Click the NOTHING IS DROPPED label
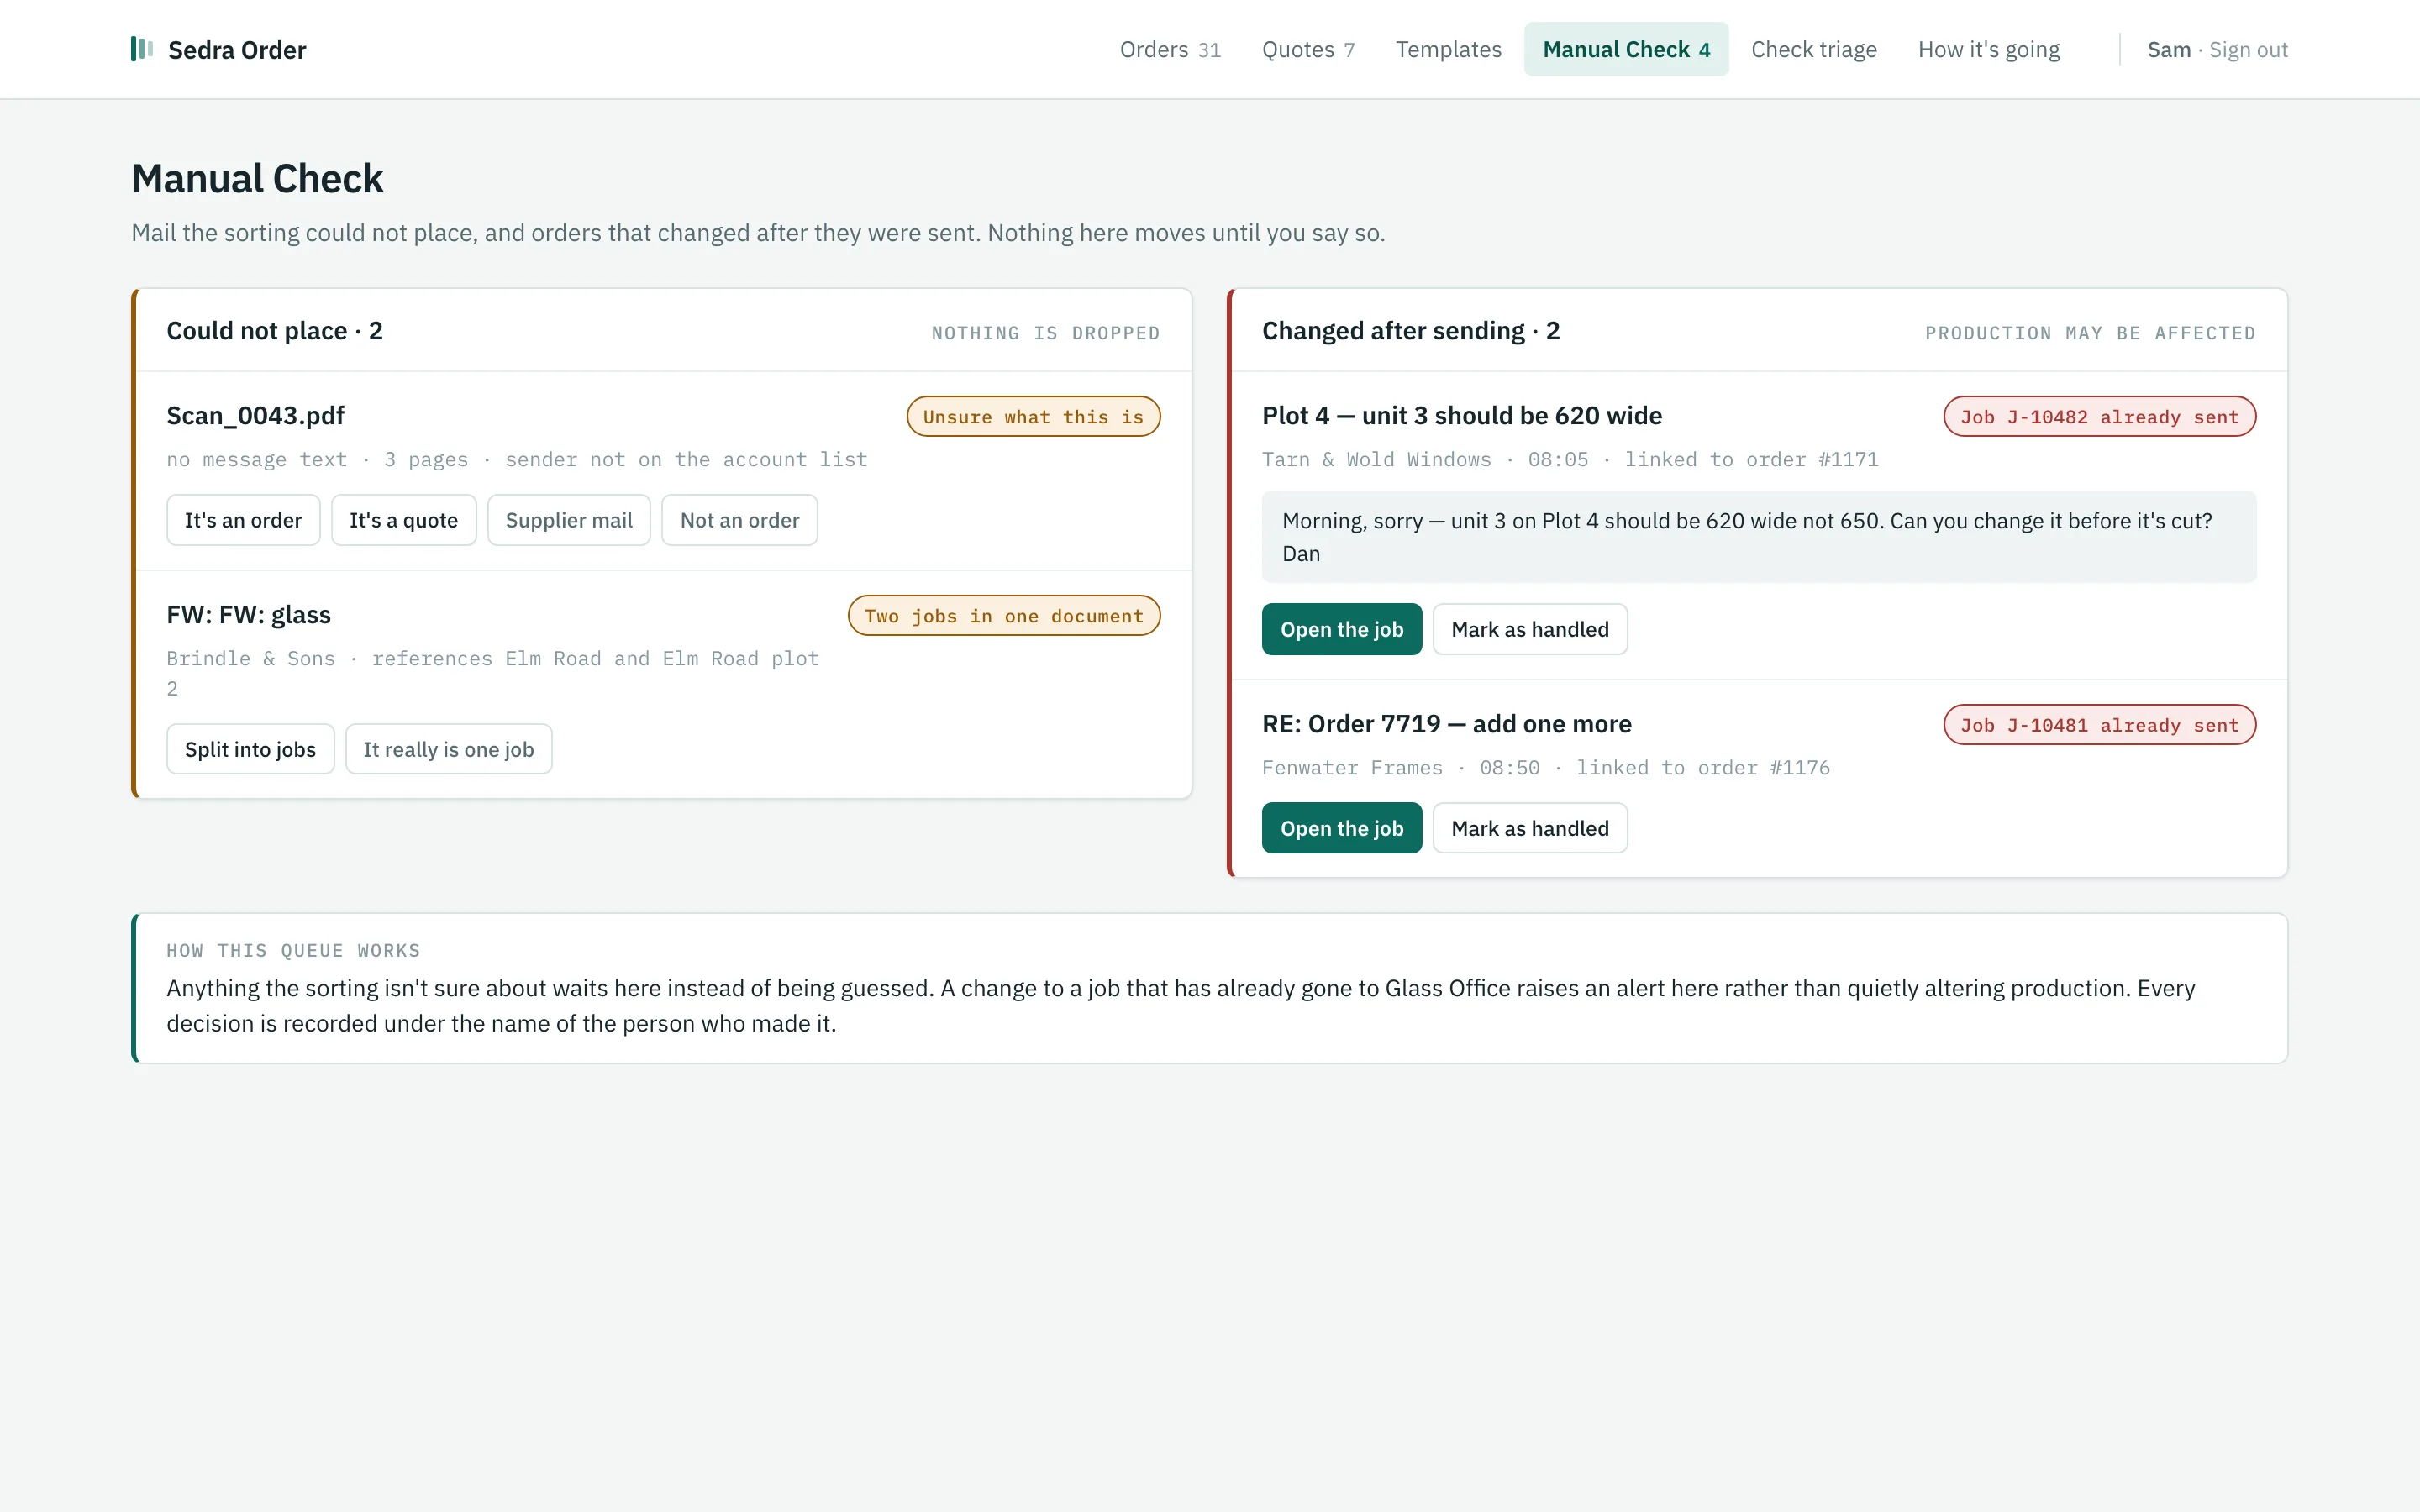 coord(1045,333)
